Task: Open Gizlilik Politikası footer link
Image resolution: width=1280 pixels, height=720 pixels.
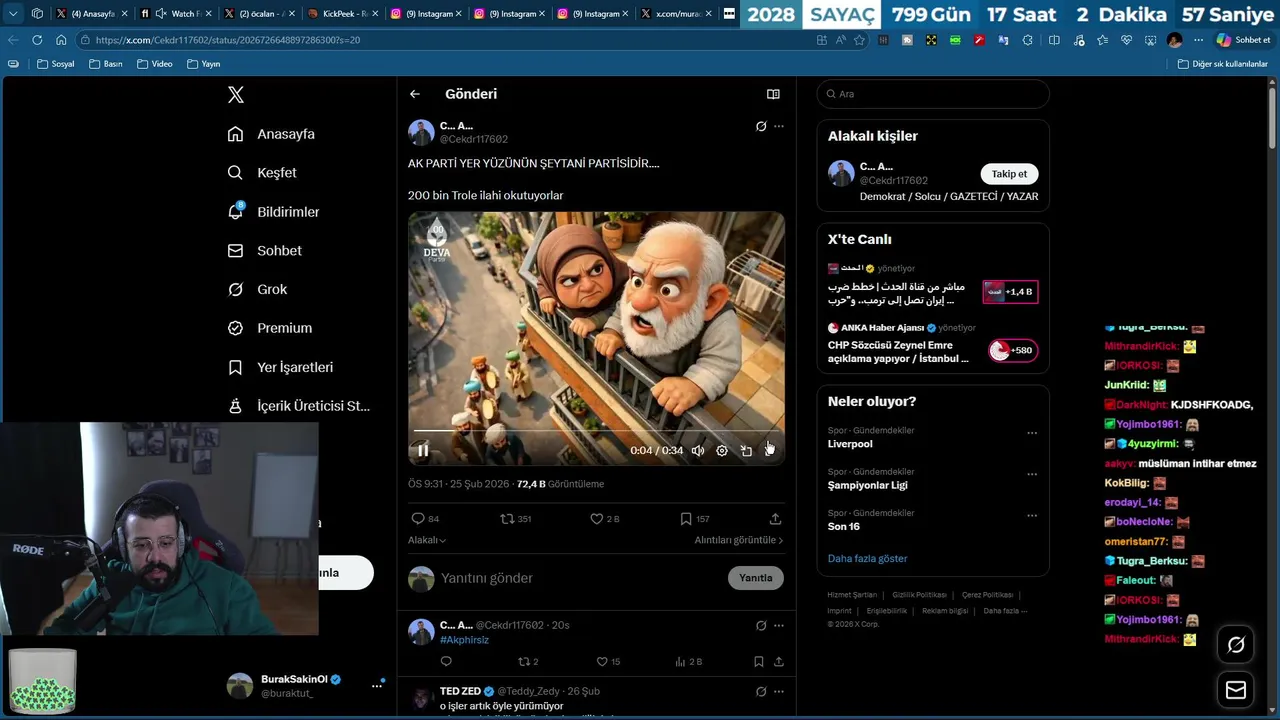Action: [x=919, y=595]
